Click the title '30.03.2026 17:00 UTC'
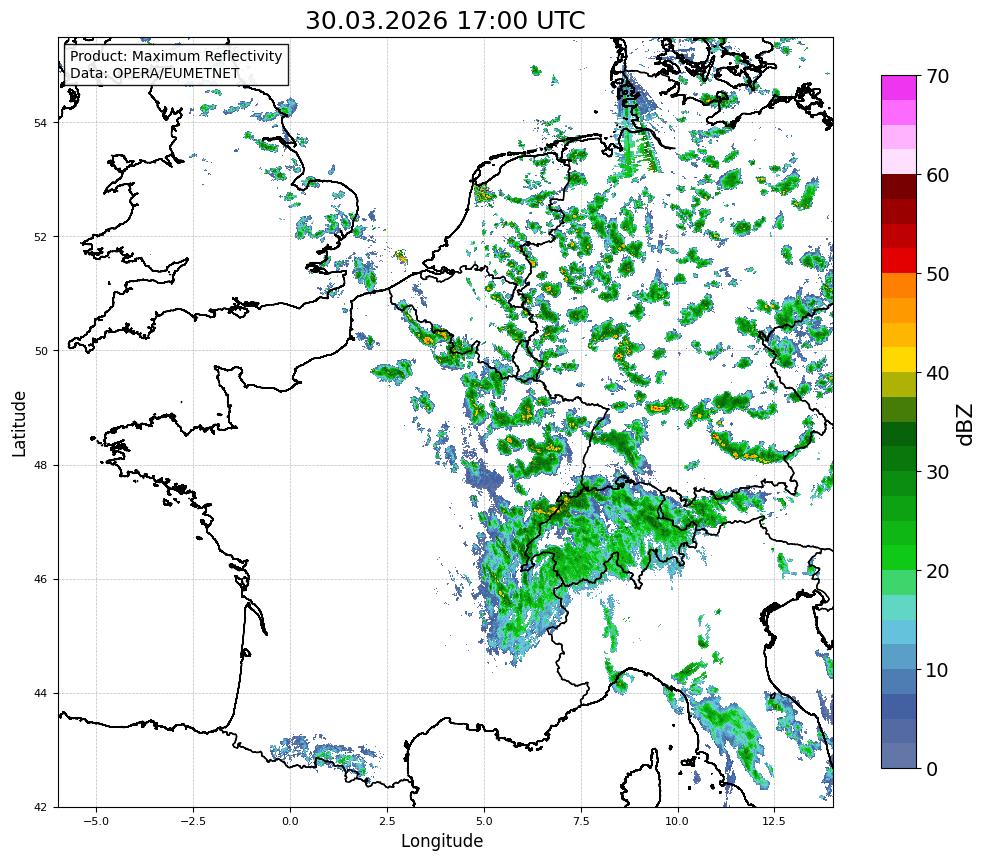The image size is (985, 860). point(445,21)
